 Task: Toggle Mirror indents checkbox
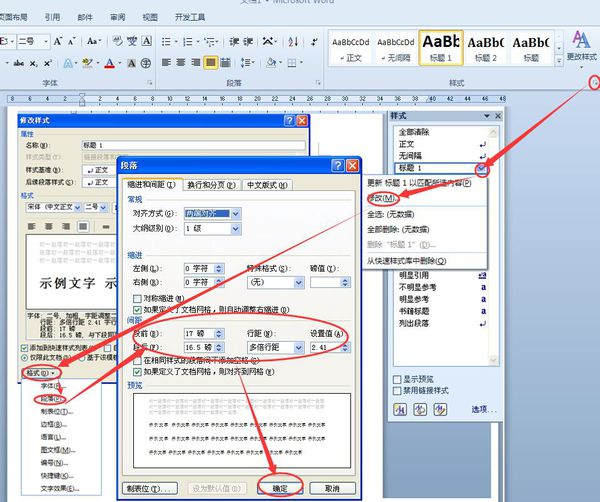137,298
